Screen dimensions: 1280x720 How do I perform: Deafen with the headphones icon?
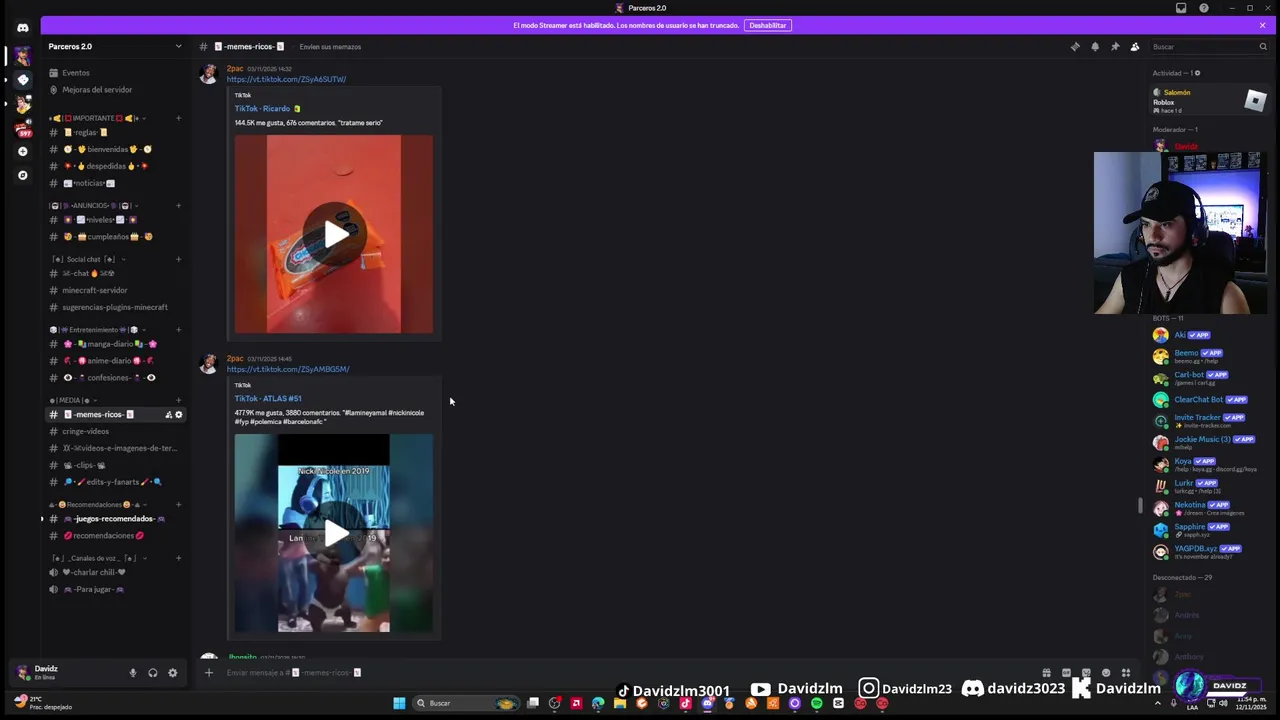pyautogui.click(x=152, y=673)
